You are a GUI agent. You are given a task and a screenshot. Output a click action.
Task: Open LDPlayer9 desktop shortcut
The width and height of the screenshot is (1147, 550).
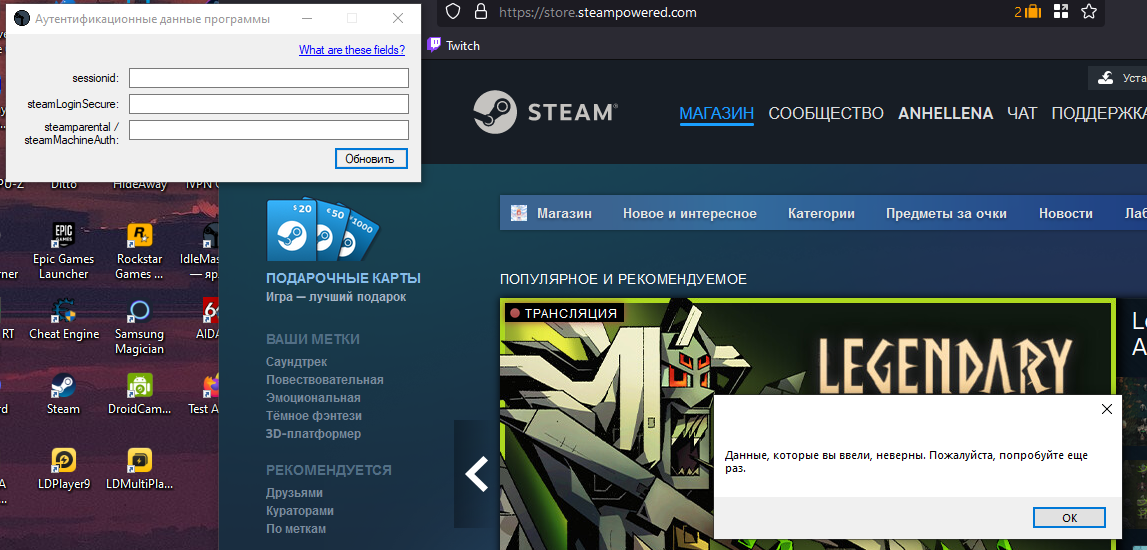(x=64, y=468)
